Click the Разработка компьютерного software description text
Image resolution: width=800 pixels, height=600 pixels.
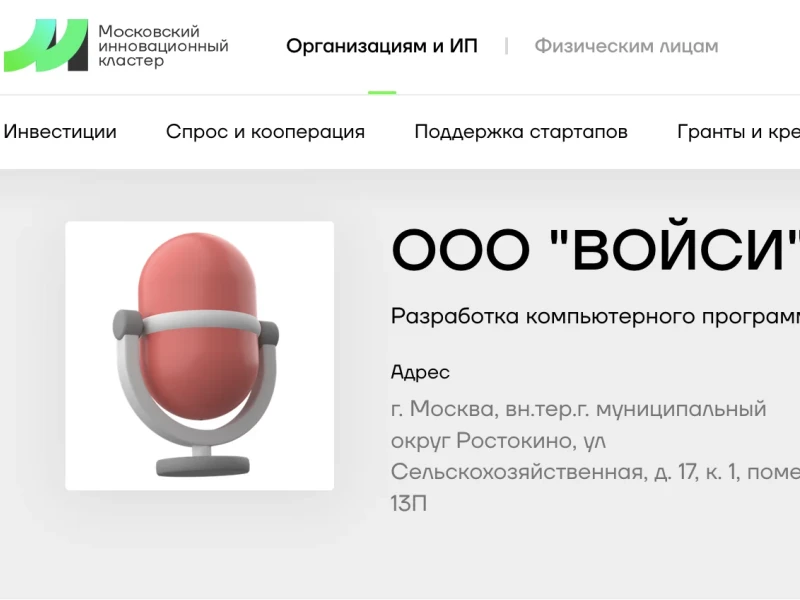pos(595,316)
